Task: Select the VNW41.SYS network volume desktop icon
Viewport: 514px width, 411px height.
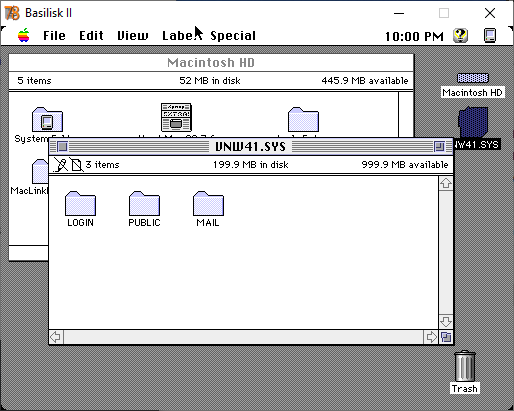Action: pyautogui.click(x=473, y=122)
